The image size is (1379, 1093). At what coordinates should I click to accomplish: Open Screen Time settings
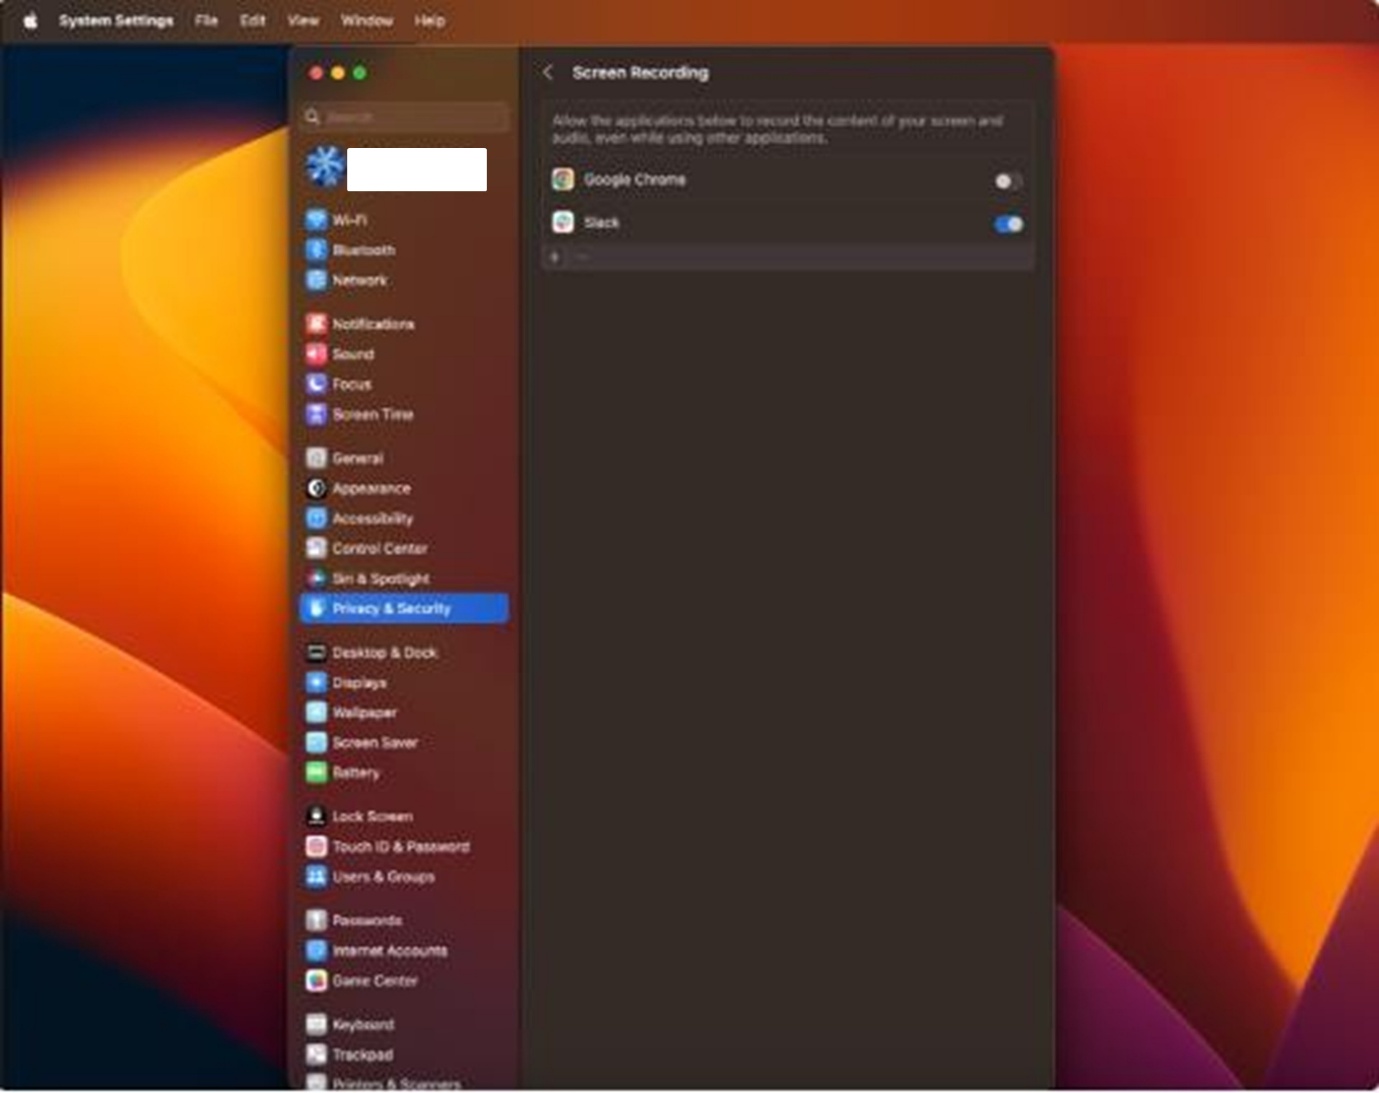373,414
